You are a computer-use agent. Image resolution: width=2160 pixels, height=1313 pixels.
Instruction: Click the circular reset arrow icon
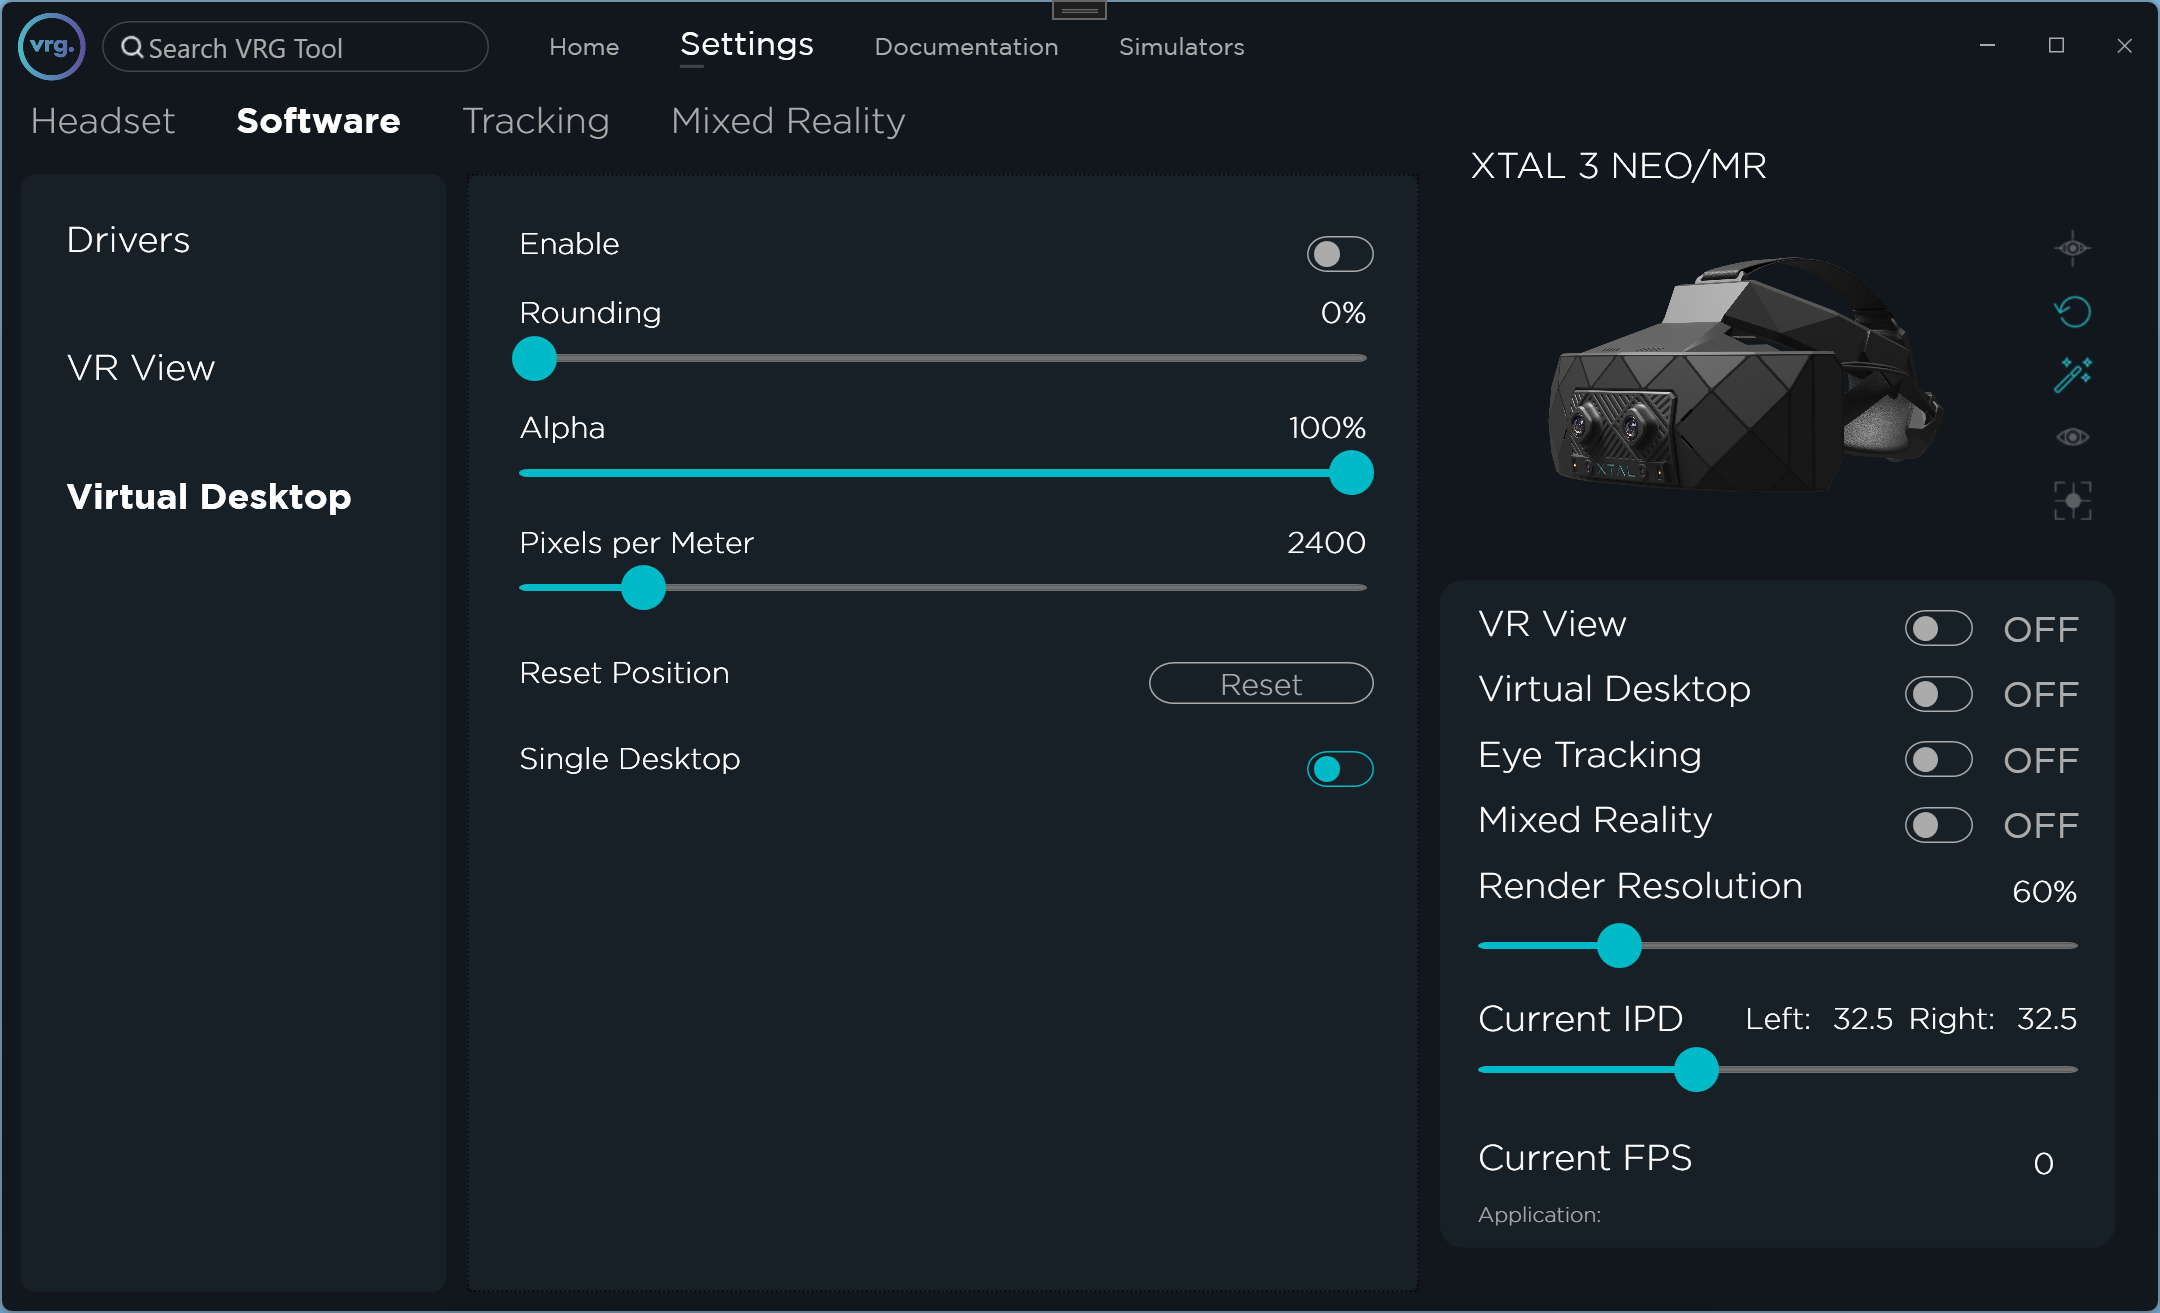click(x=2072, y=312)
